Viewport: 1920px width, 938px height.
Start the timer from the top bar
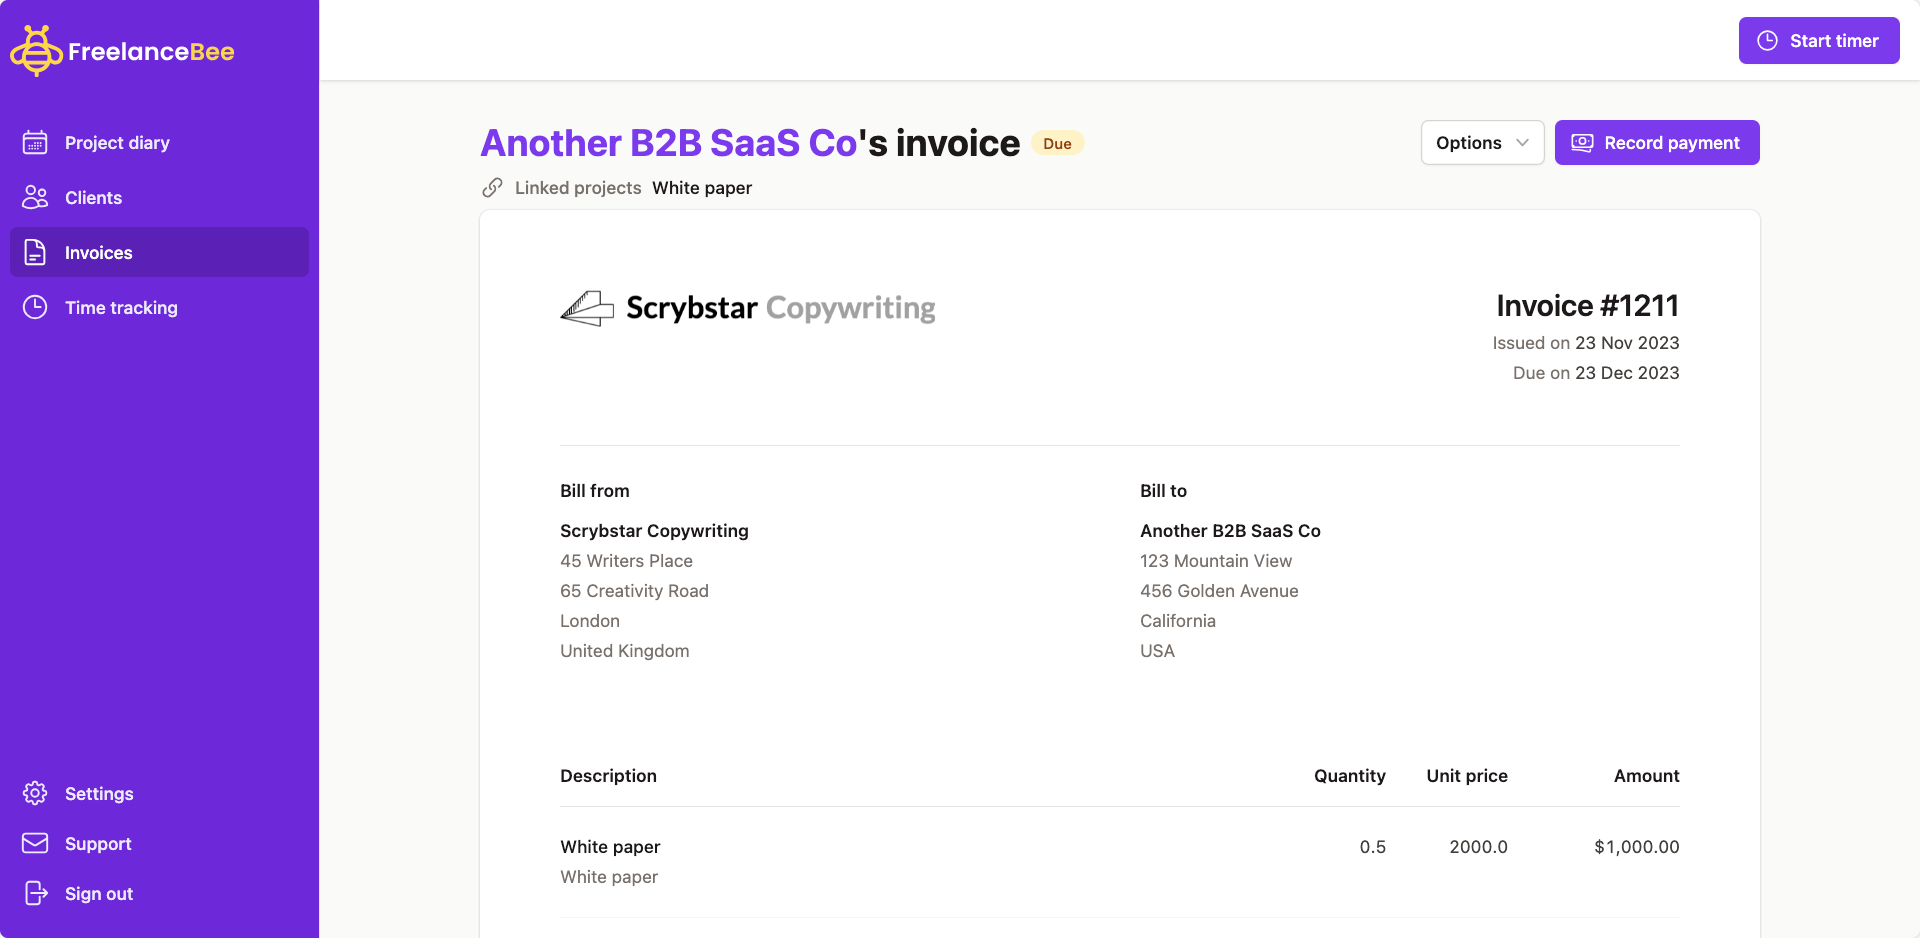click(1818, 41)
